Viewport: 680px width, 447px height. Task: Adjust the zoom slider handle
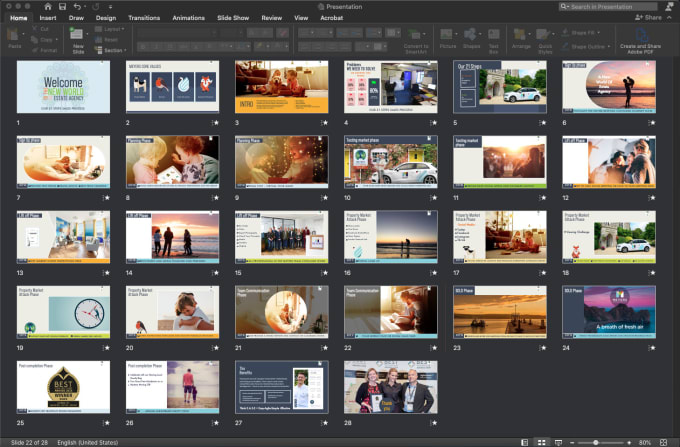point(595,443)
